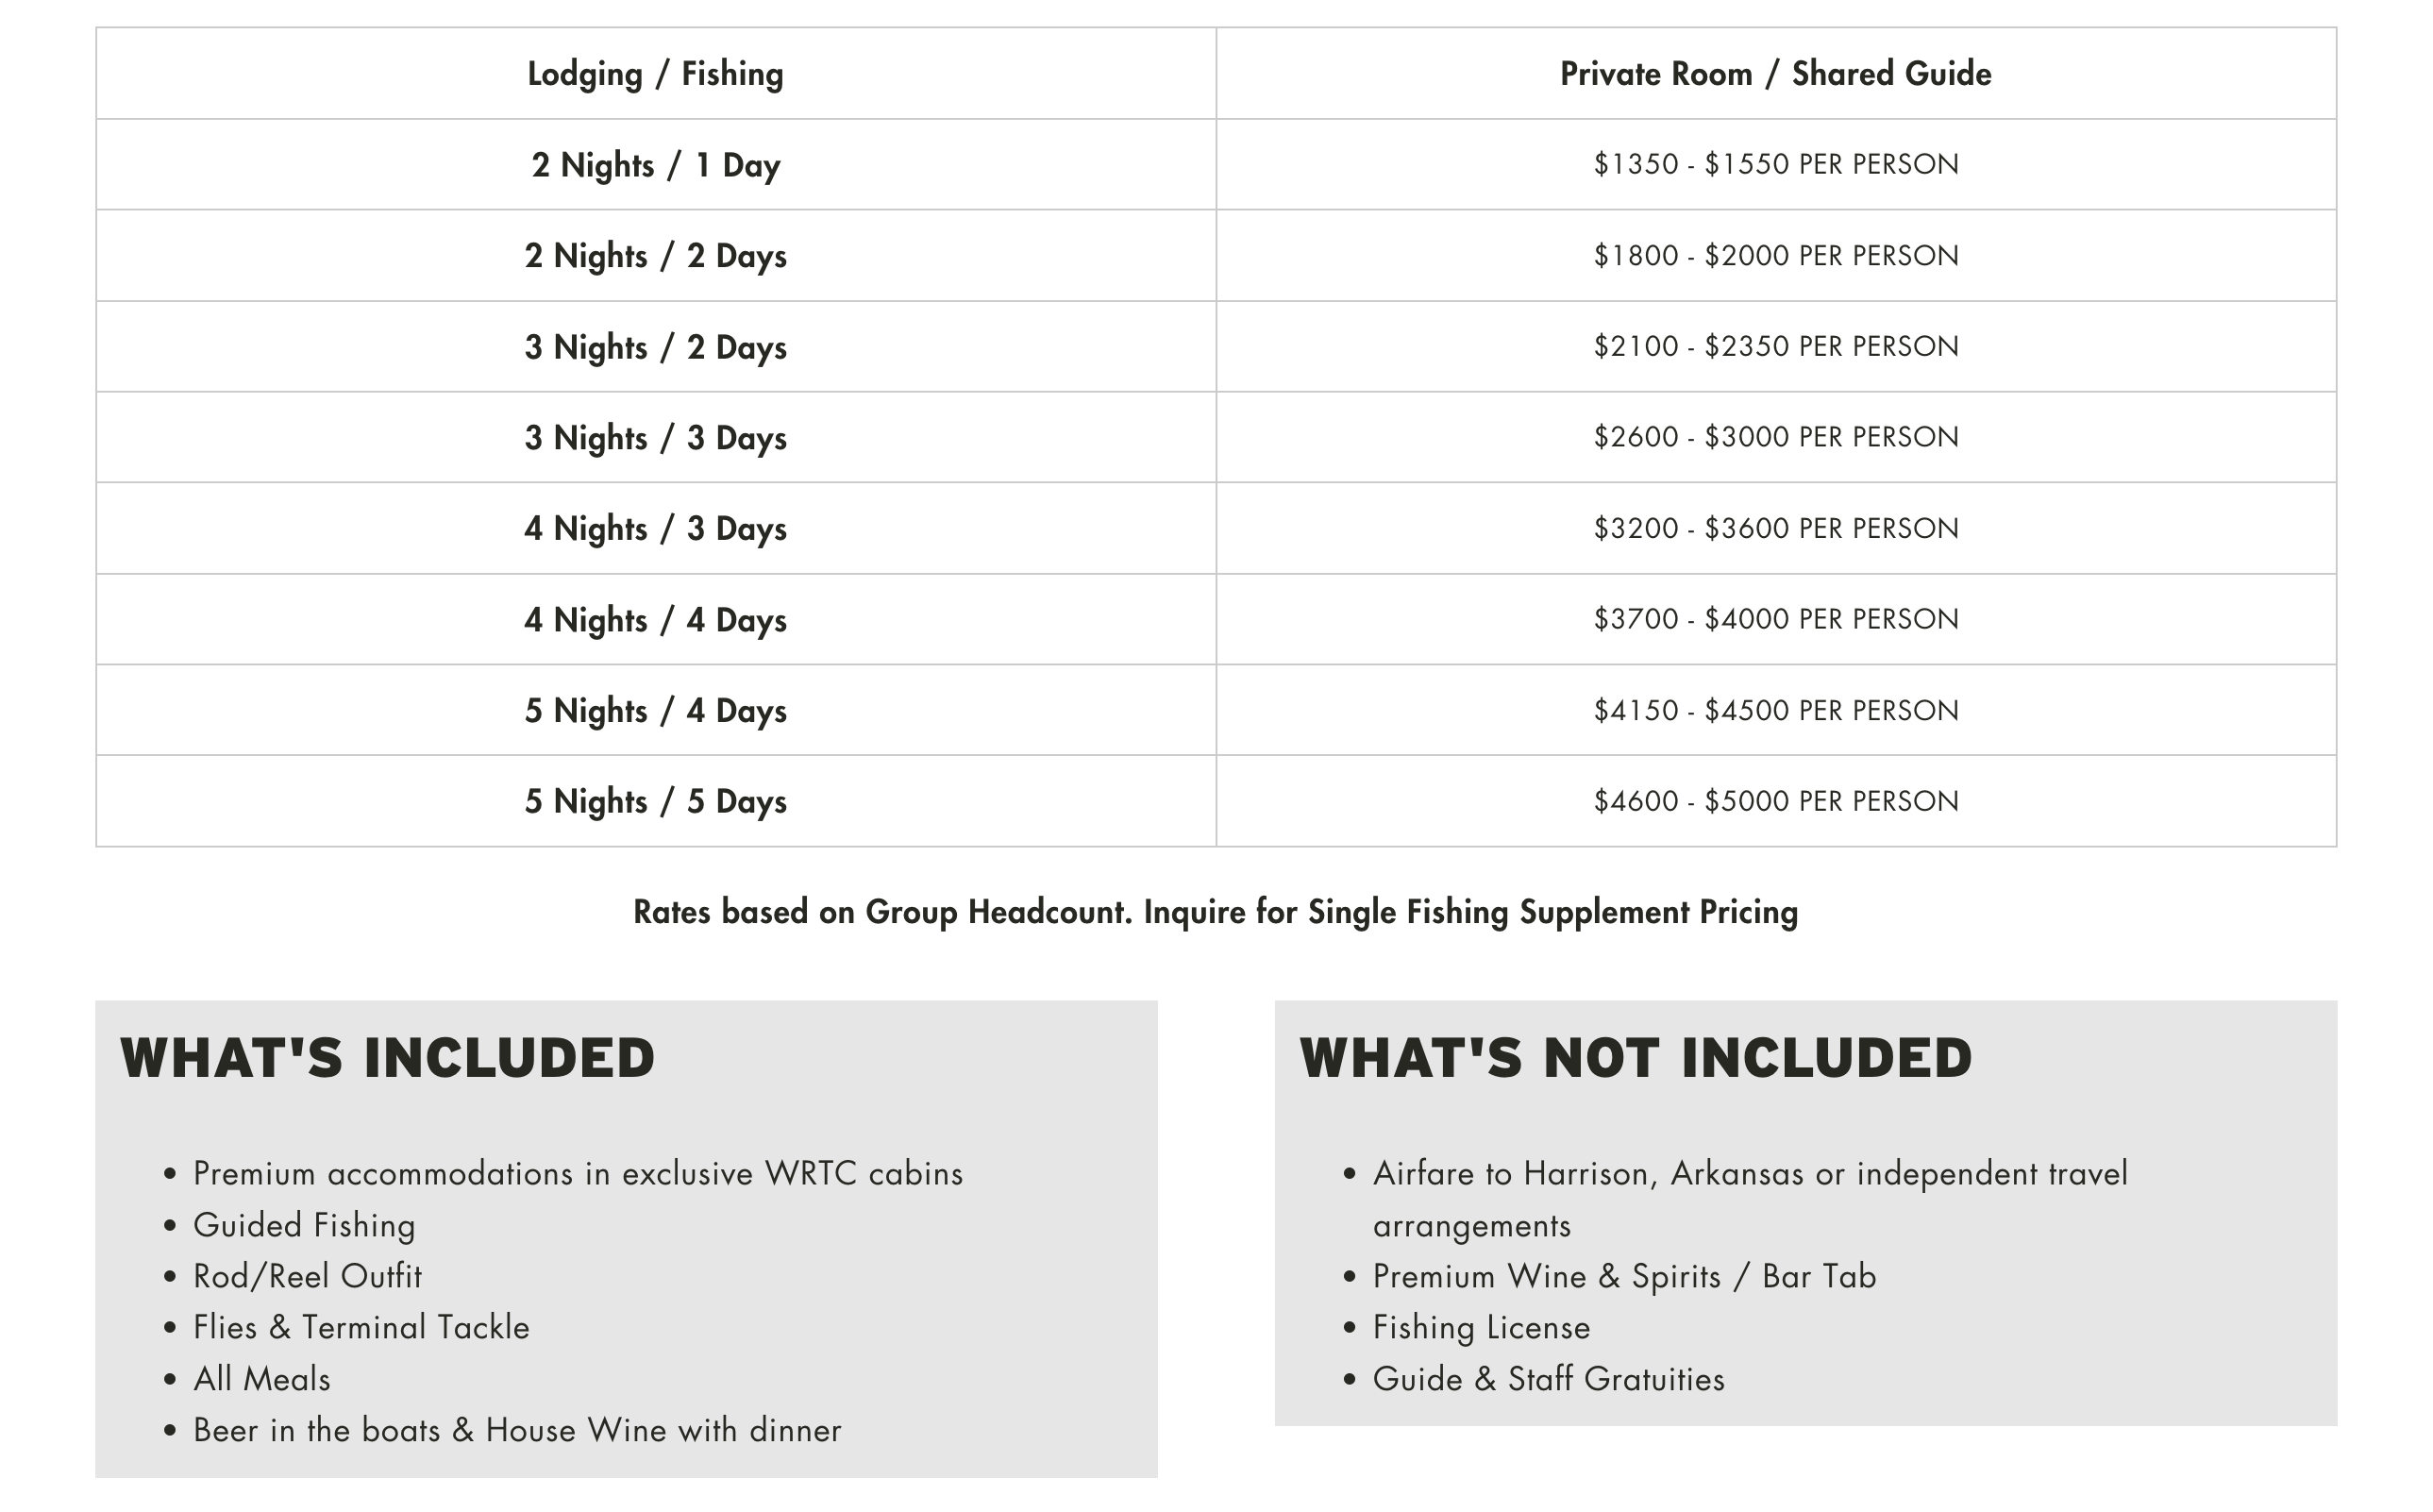The width and height of the screenshot is (2433, 1512).
Task: Click the $1350 - $1550 per person price
Action: tap(1775, 164)
